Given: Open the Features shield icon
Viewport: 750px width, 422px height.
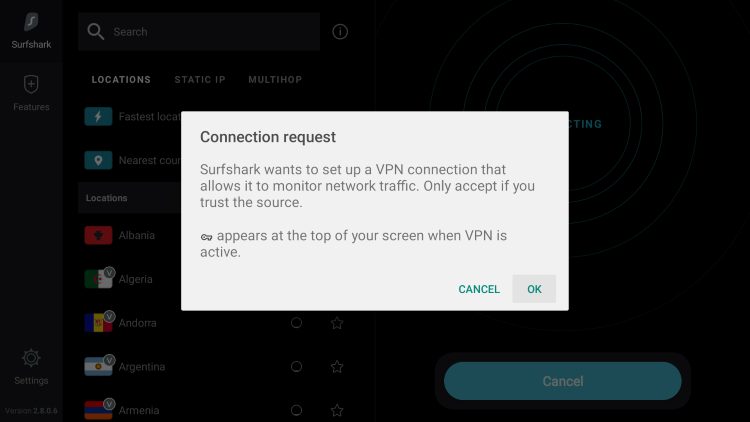Looking at the screenshot, I should tap(31, 85).
